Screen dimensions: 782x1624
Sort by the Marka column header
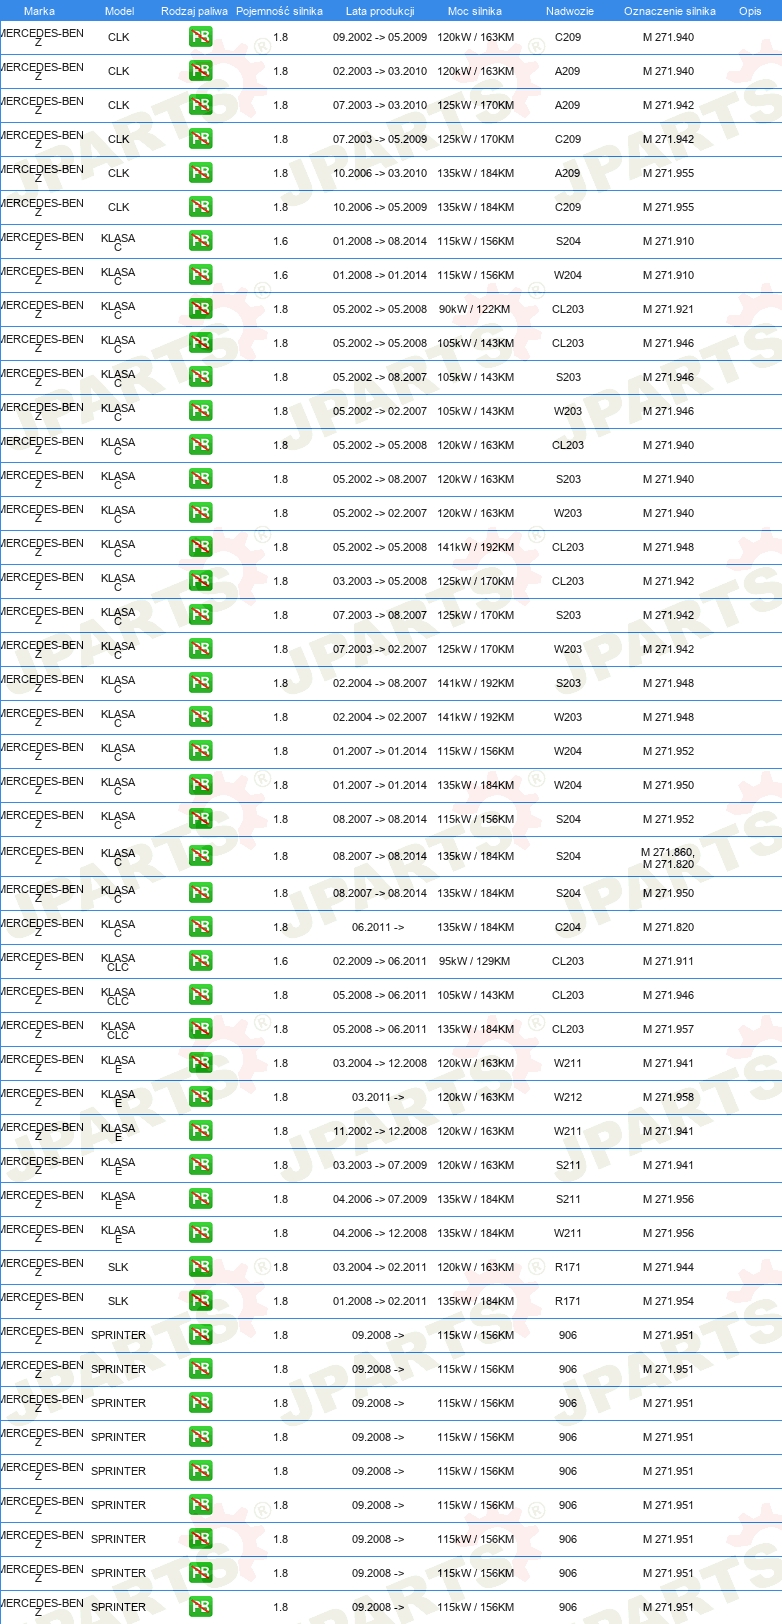pyautogui.click(x=39, y=11)
